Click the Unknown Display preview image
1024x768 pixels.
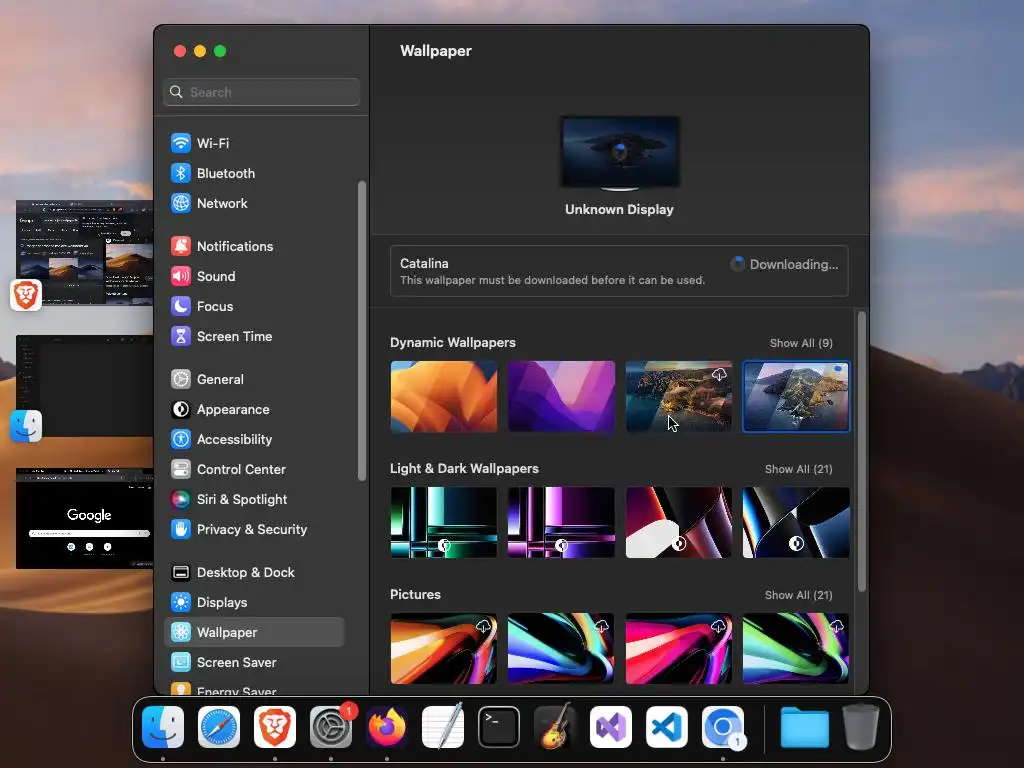[x=620, y=153]
